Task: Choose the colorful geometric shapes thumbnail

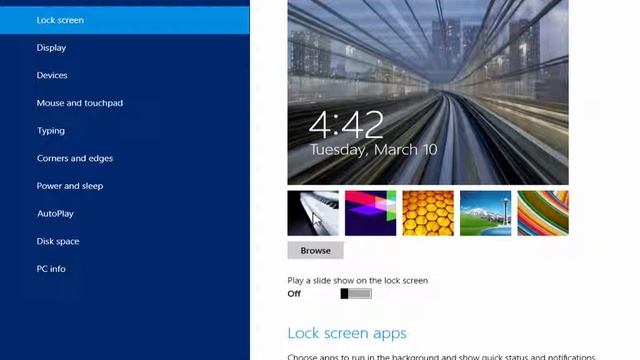Action: (370, 213)
